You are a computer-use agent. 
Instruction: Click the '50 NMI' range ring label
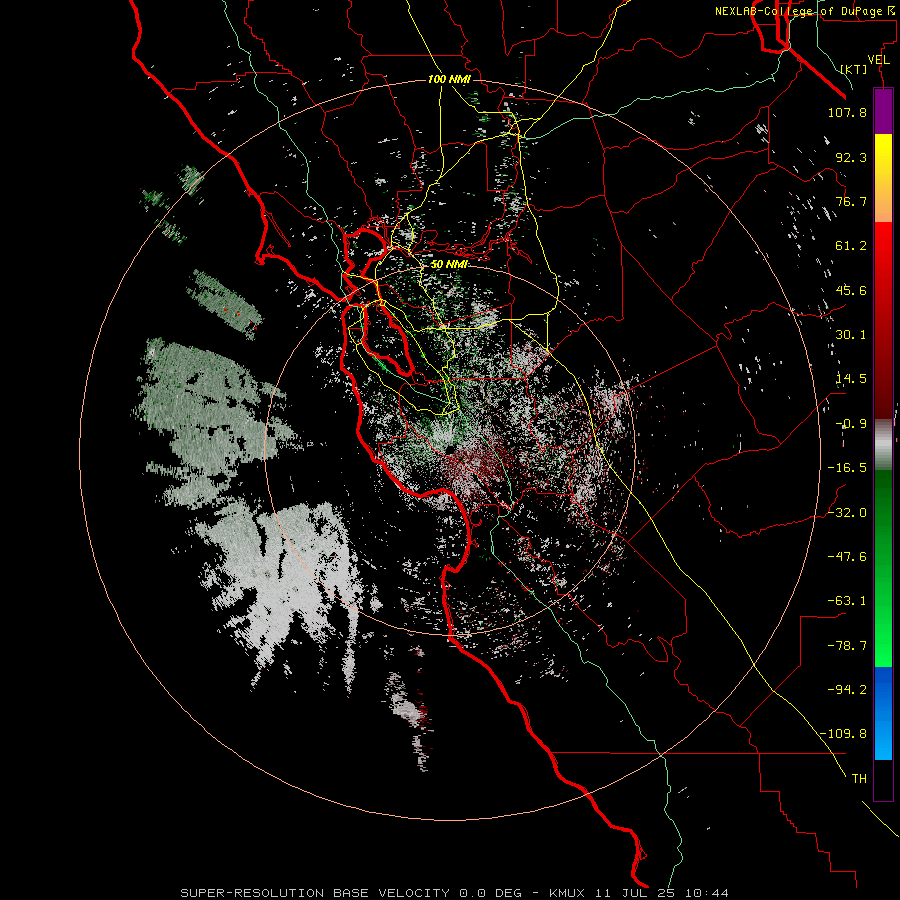(x=449, y=264)
